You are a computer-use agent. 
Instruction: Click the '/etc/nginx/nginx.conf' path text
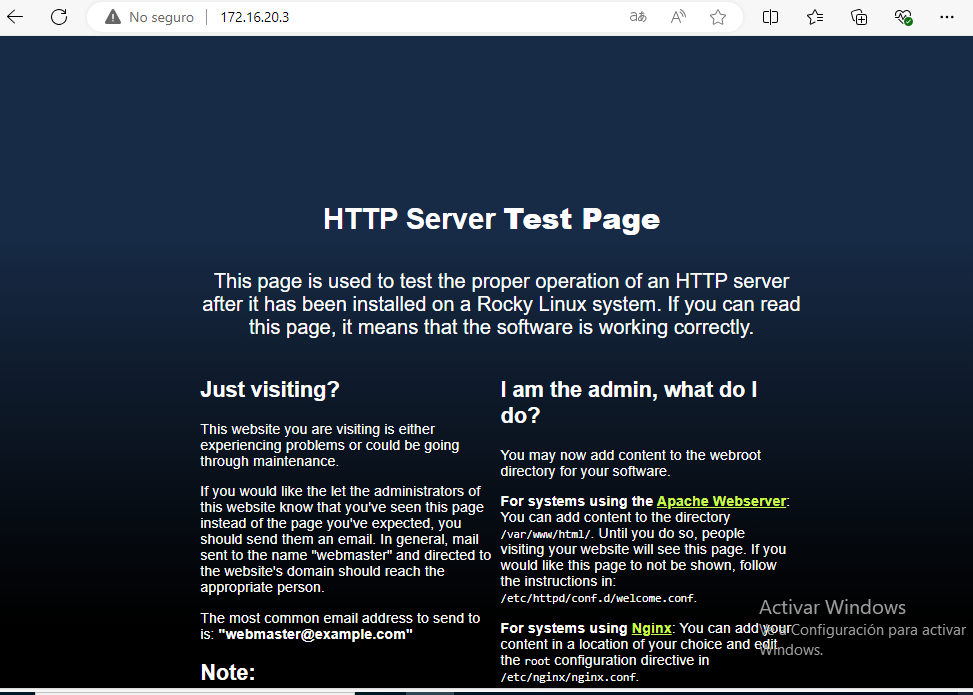click(x=568, y=677)
